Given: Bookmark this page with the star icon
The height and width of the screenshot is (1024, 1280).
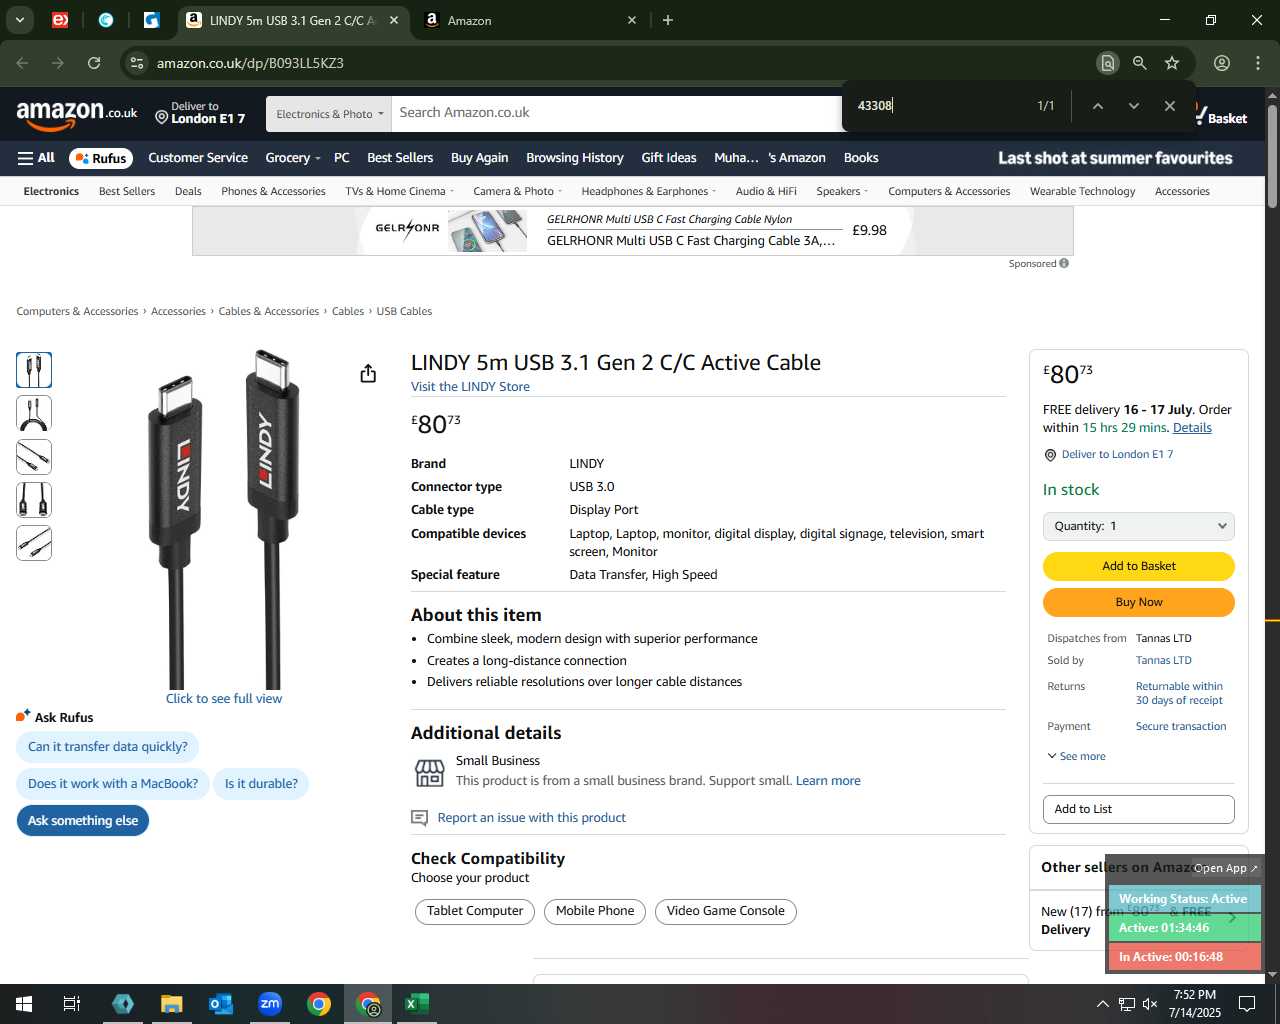Looking at the screenshot, I should click(1172, 63).
